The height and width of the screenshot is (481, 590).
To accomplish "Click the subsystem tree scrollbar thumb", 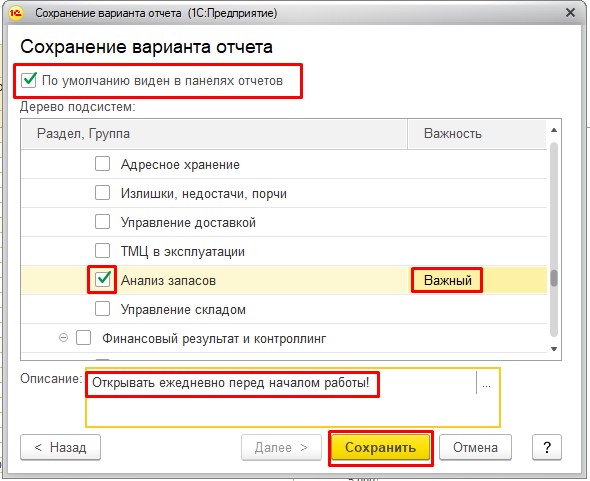I will 554,279.
